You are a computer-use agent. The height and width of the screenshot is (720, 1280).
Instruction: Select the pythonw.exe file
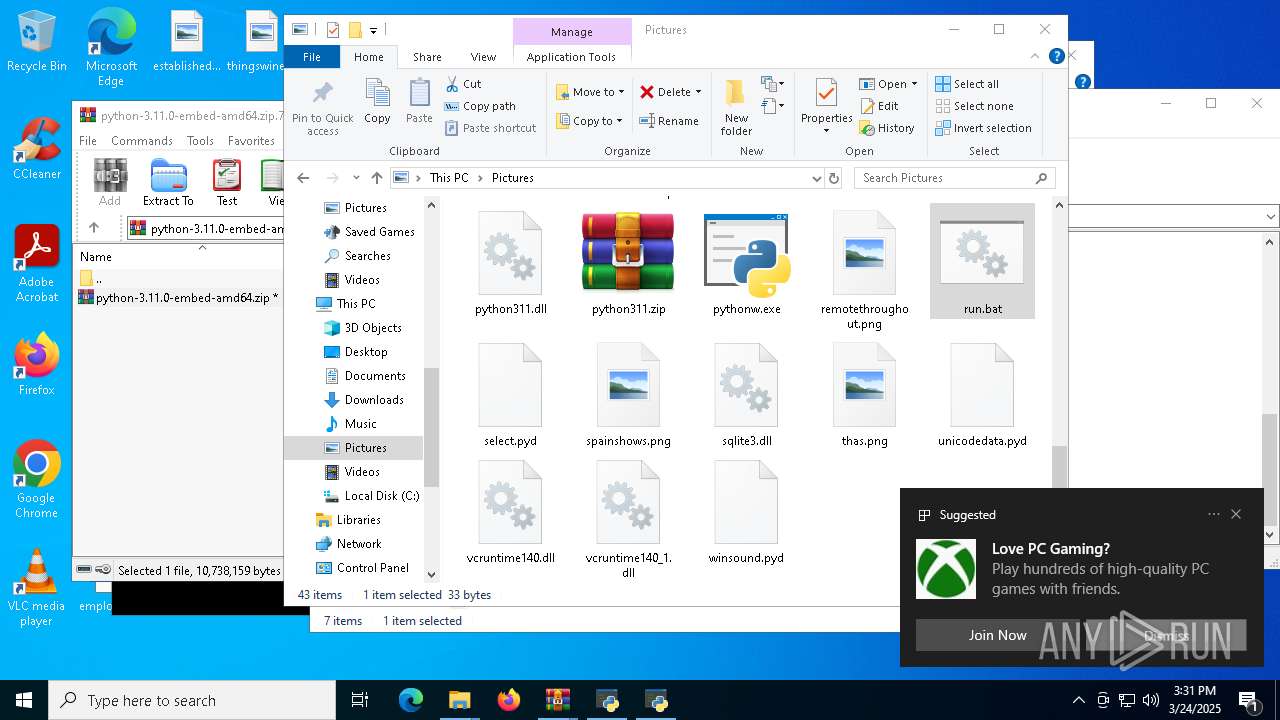pyautogui.click(x=747, y=264)
